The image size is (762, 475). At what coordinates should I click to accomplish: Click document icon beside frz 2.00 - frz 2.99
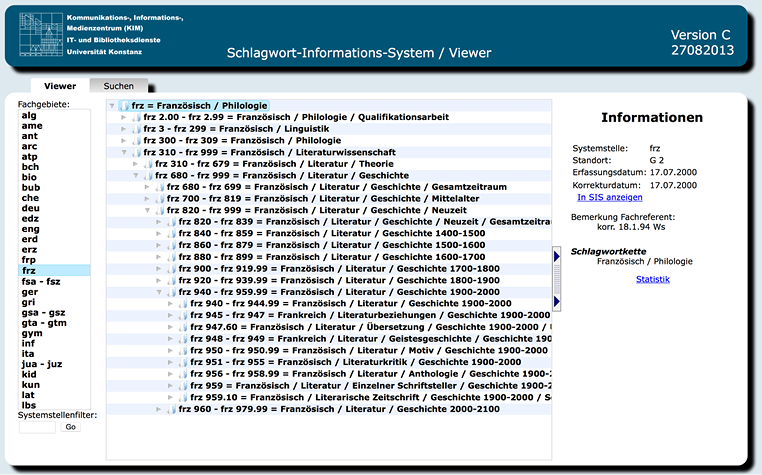[x=136, y=117]
